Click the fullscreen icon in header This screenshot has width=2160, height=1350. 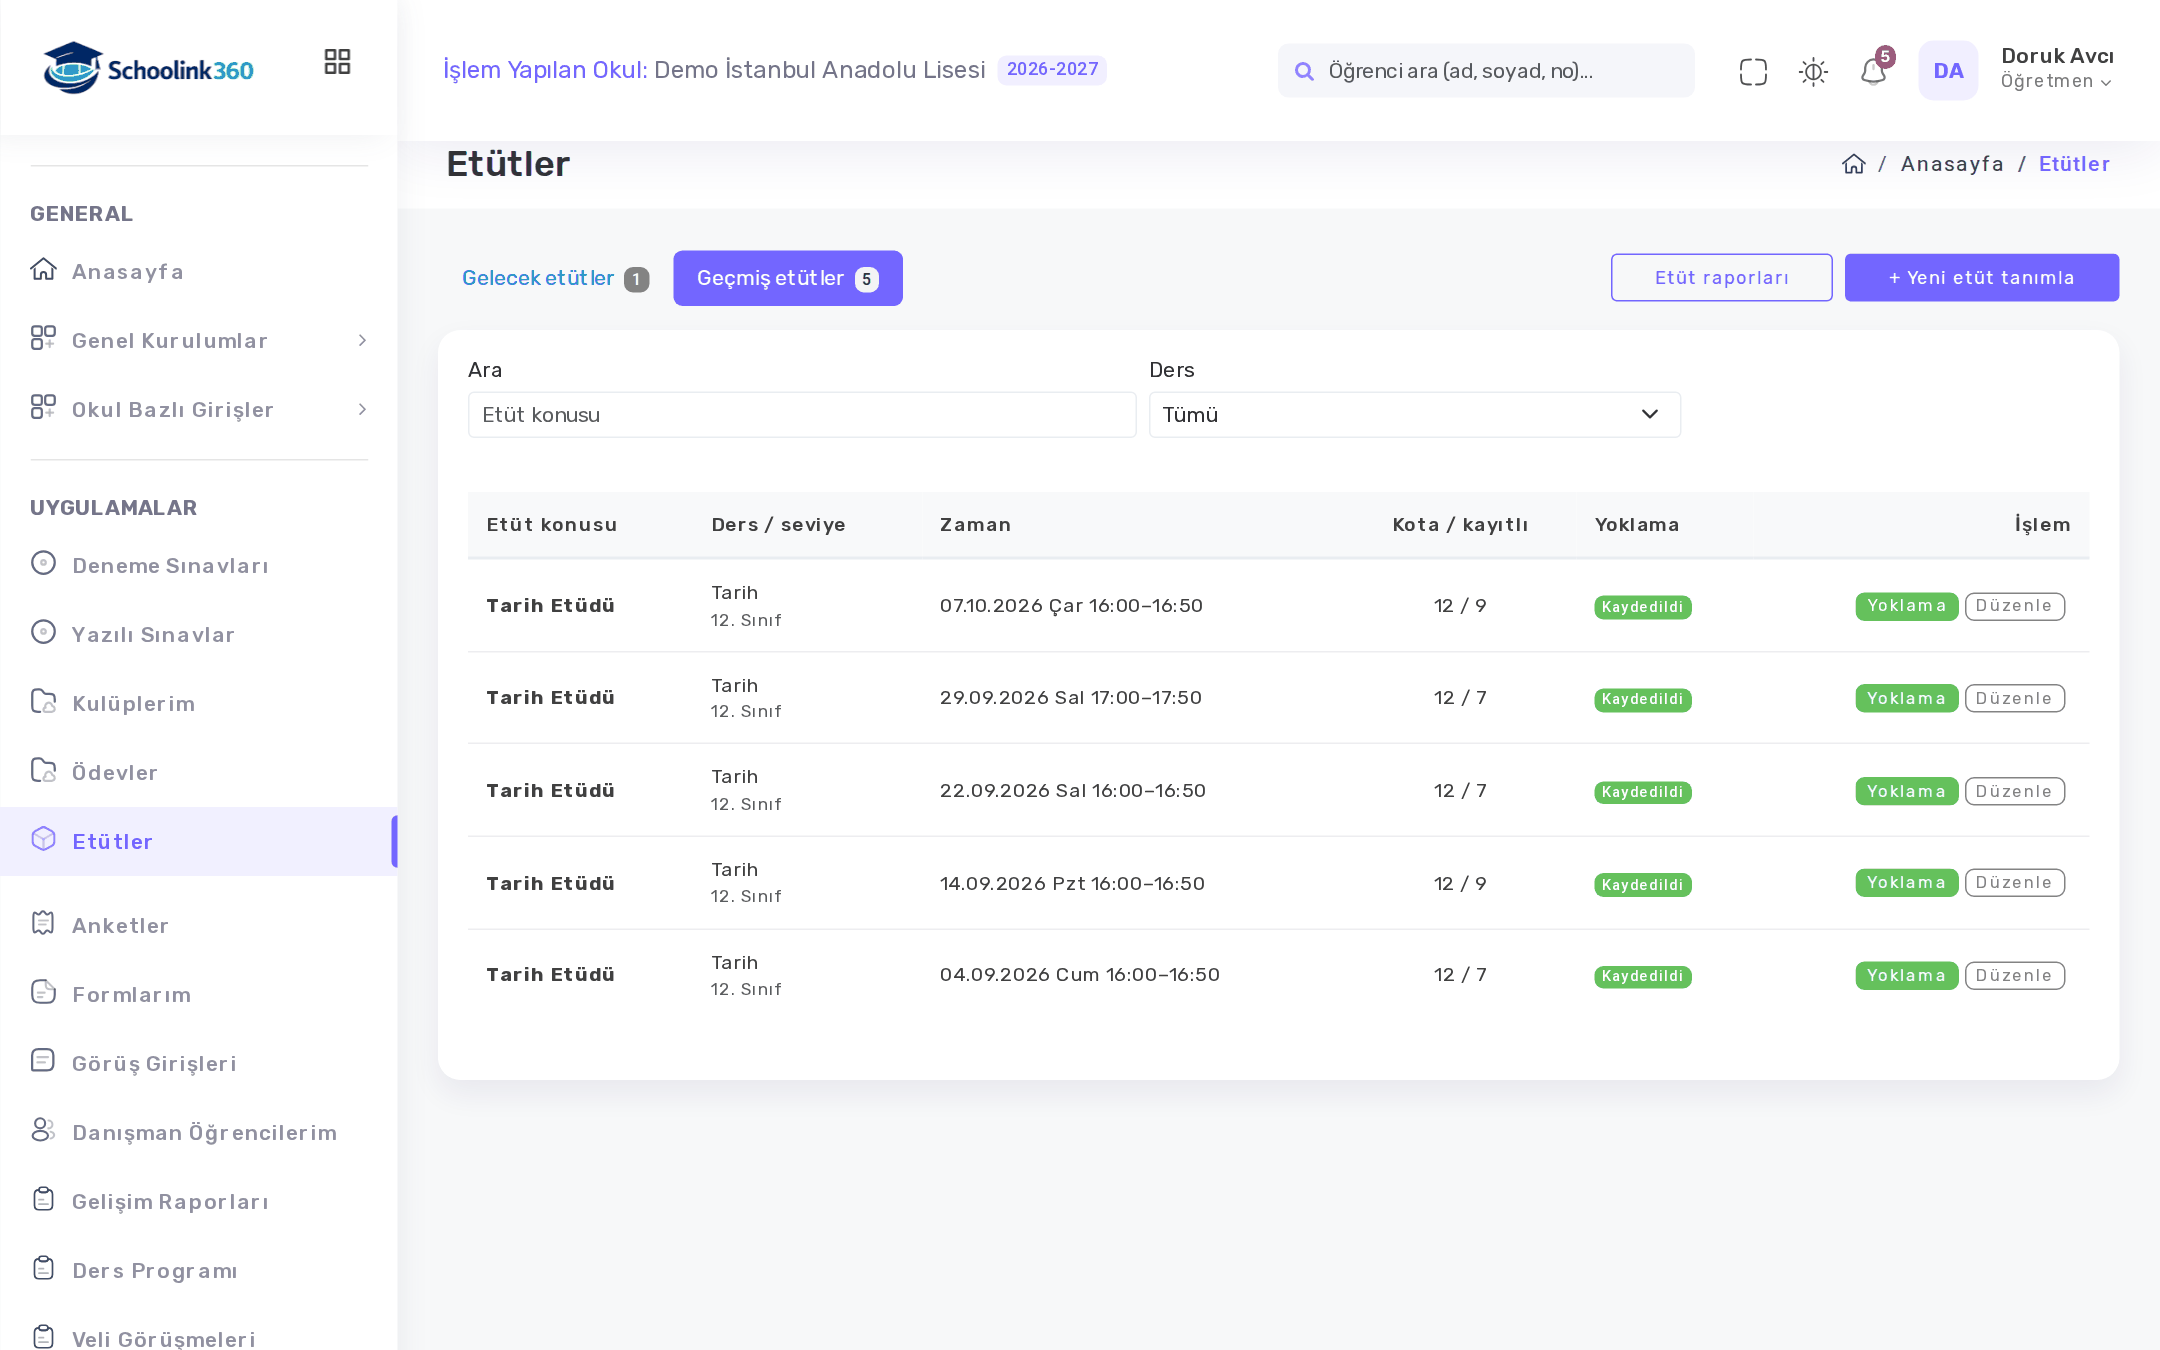[x=1753, y=72]
